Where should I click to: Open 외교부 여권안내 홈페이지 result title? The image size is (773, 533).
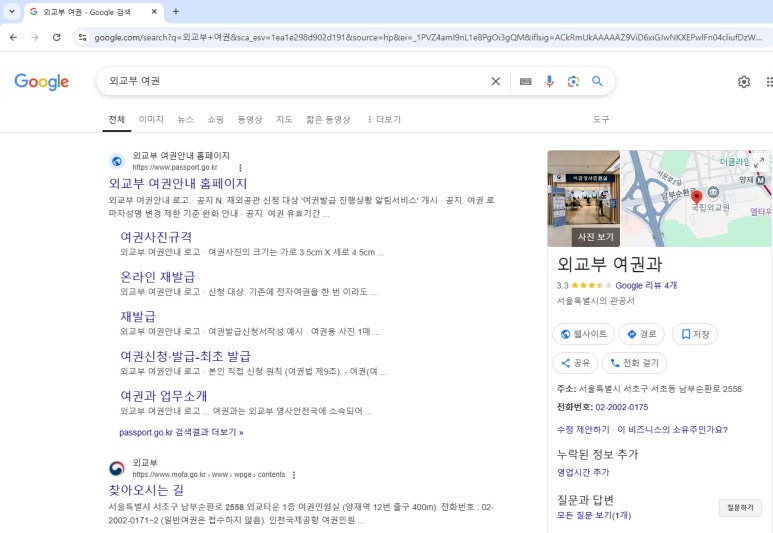[177, 183]
